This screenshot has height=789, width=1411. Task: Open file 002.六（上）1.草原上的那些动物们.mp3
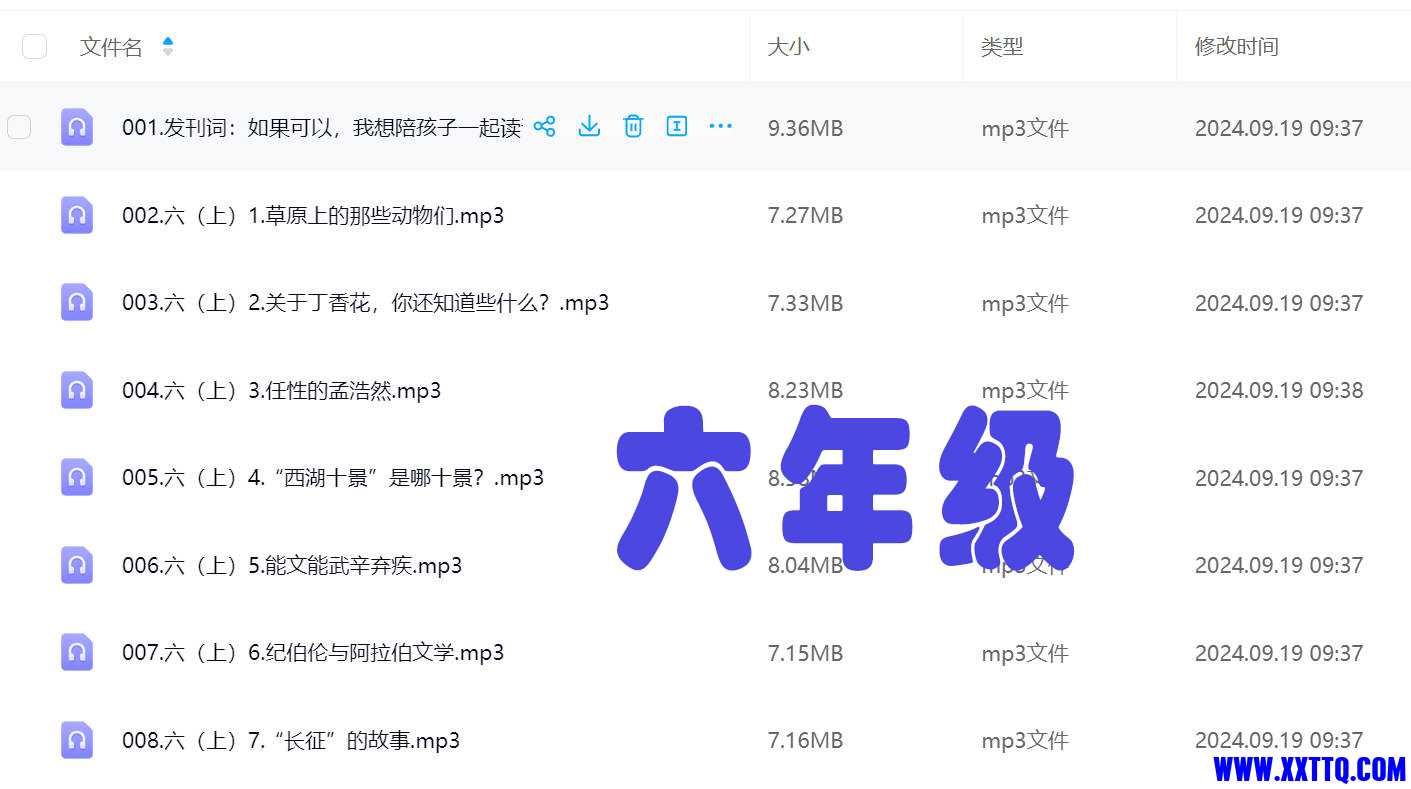tap(313, 215)
